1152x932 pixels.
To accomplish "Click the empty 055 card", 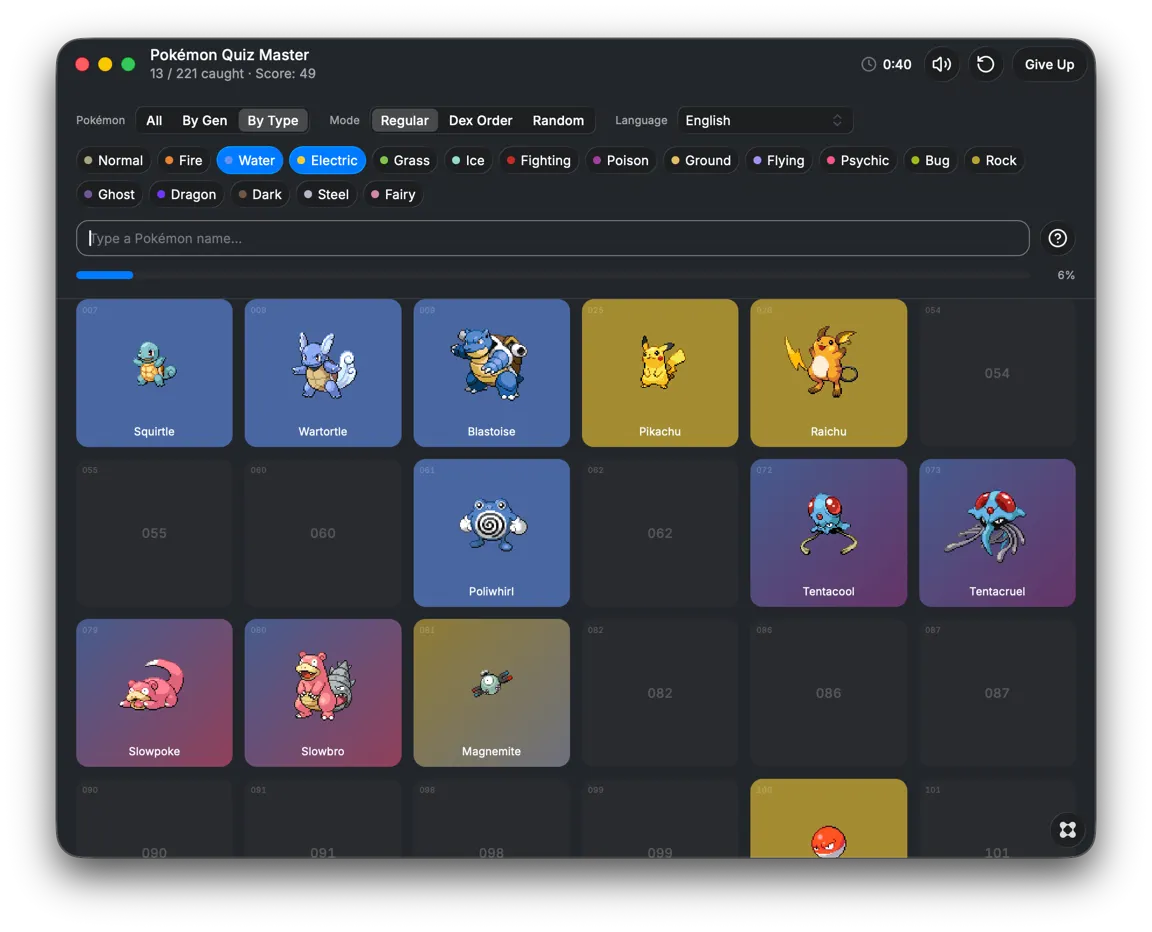I will [154, 532].
